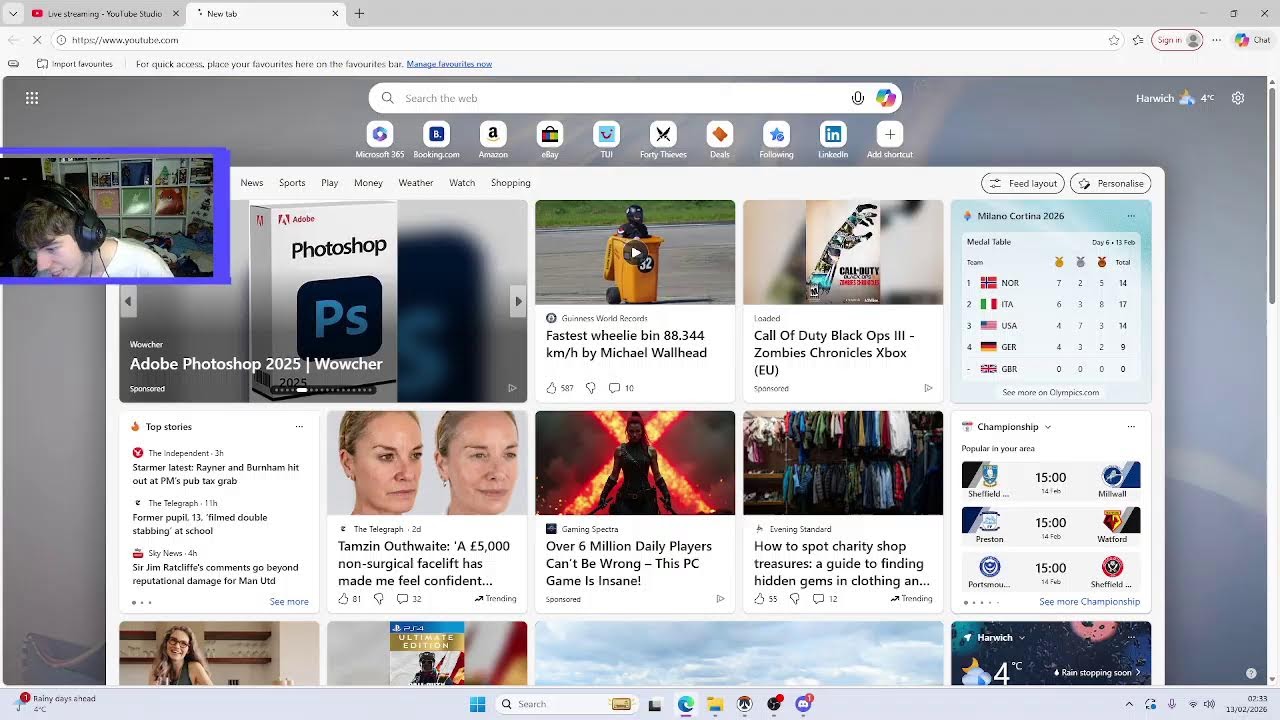Switch to the Live streaming YouTube Studio tab
Viewport: 1280px width, 720px height.
(104, 14)
